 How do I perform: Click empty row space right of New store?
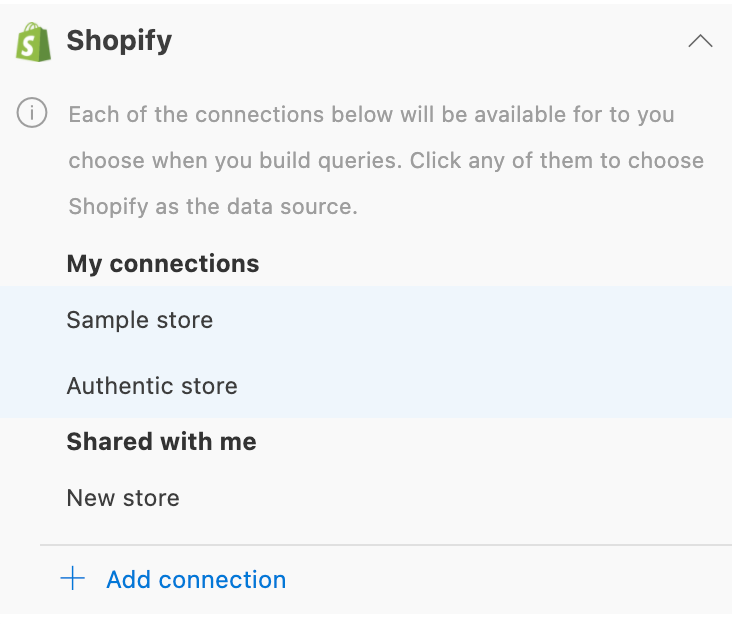450,498
